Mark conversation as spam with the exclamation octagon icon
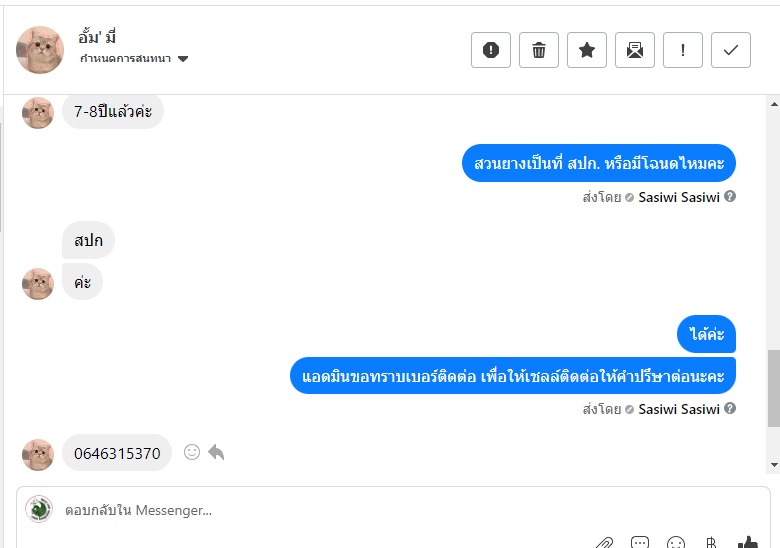This screenshot has height=548, width=780. 490,50
